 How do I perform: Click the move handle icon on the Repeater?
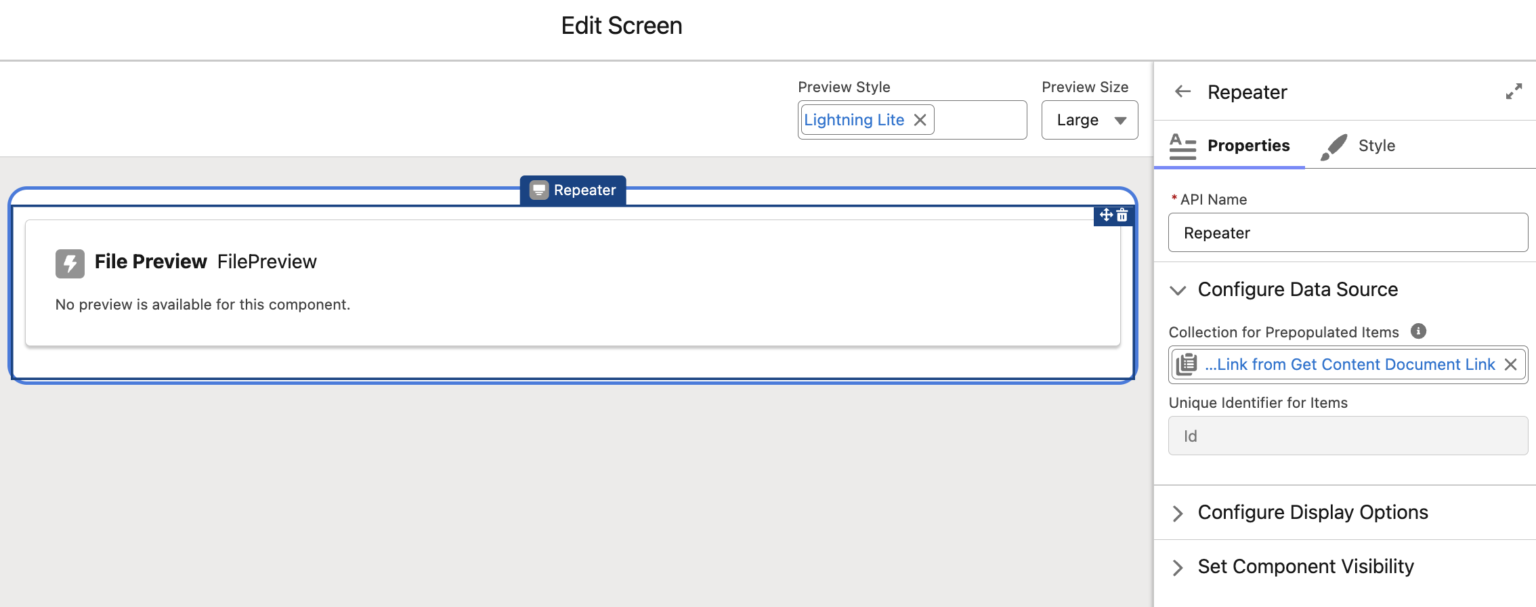(x=1105, y=214)
